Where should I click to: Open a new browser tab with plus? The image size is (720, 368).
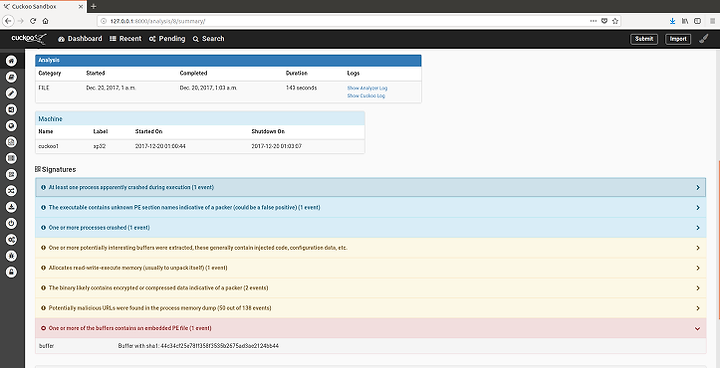click(94, 6)
